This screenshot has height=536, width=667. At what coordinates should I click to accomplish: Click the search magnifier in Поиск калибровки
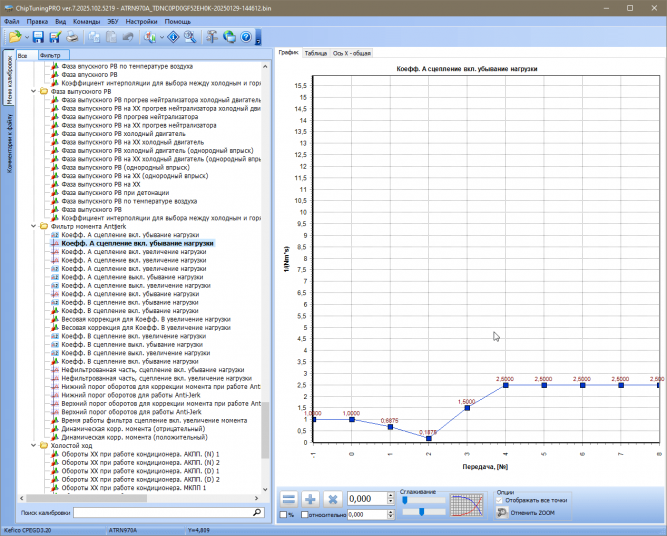pos(257,512)
